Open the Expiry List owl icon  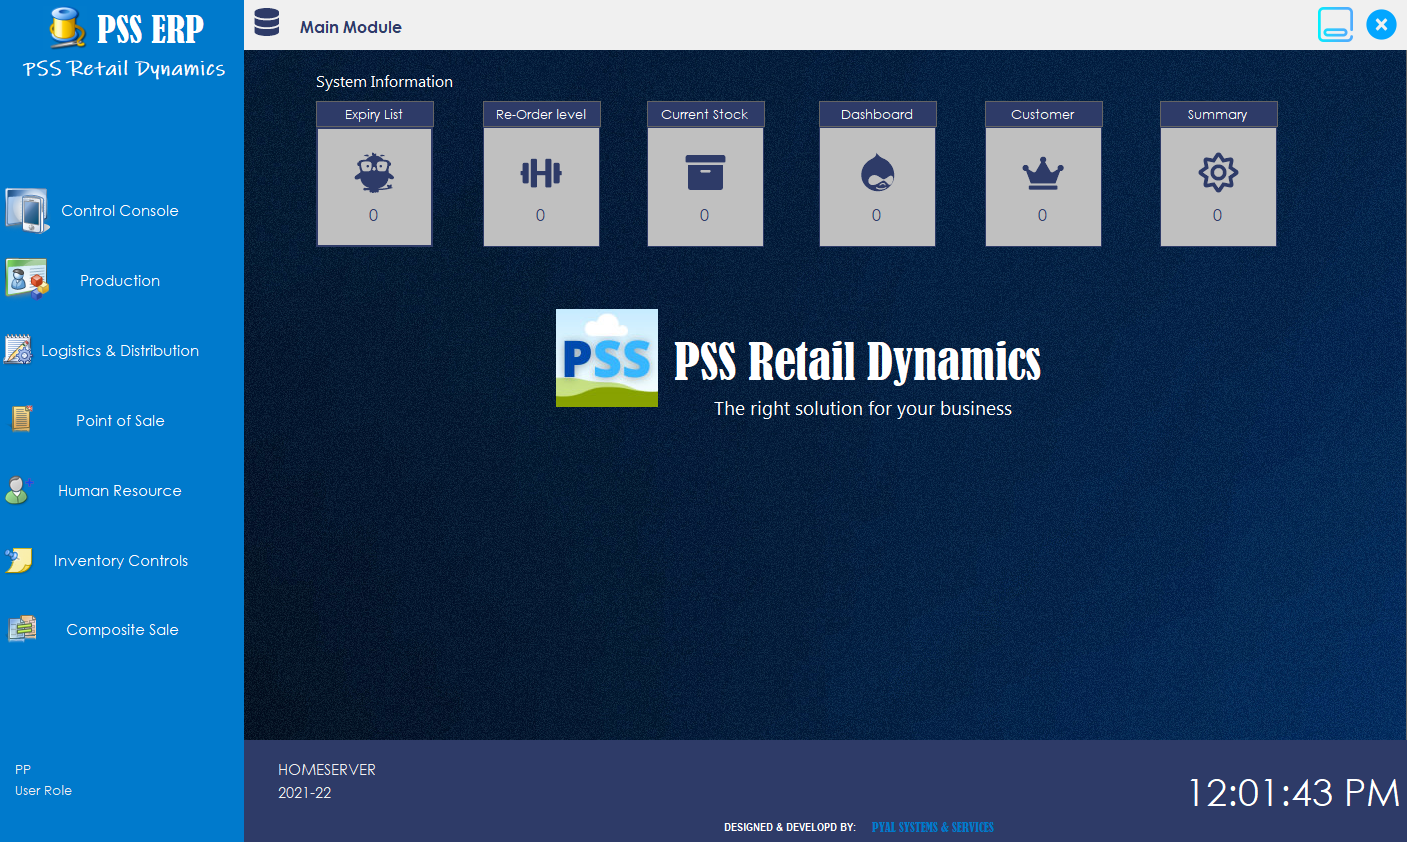click(x=374, y=173)
